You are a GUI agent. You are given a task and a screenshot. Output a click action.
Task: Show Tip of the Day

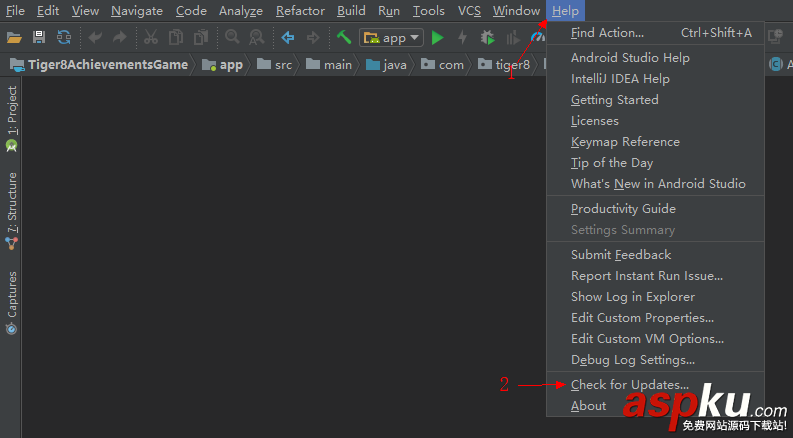pos(655,163)
